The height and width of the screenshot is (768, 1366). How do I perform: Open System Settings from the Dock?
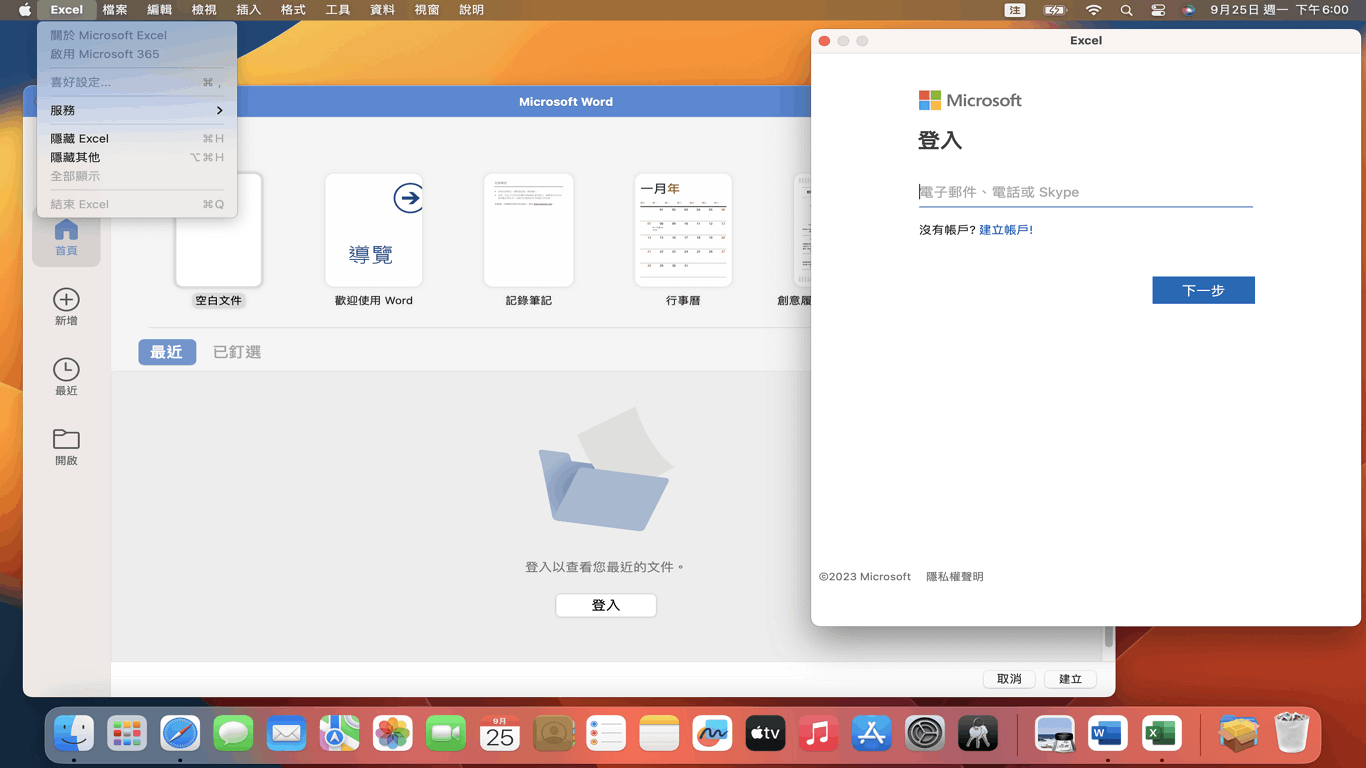click(925, 735)
